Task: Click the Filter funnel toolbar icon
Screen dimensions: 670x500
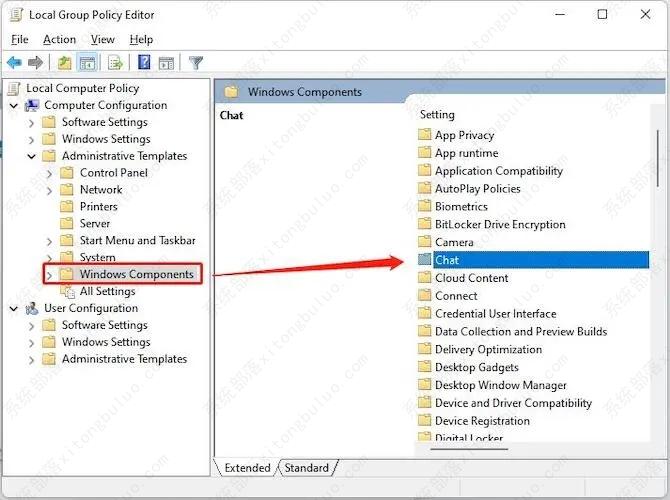Action: 196,63
